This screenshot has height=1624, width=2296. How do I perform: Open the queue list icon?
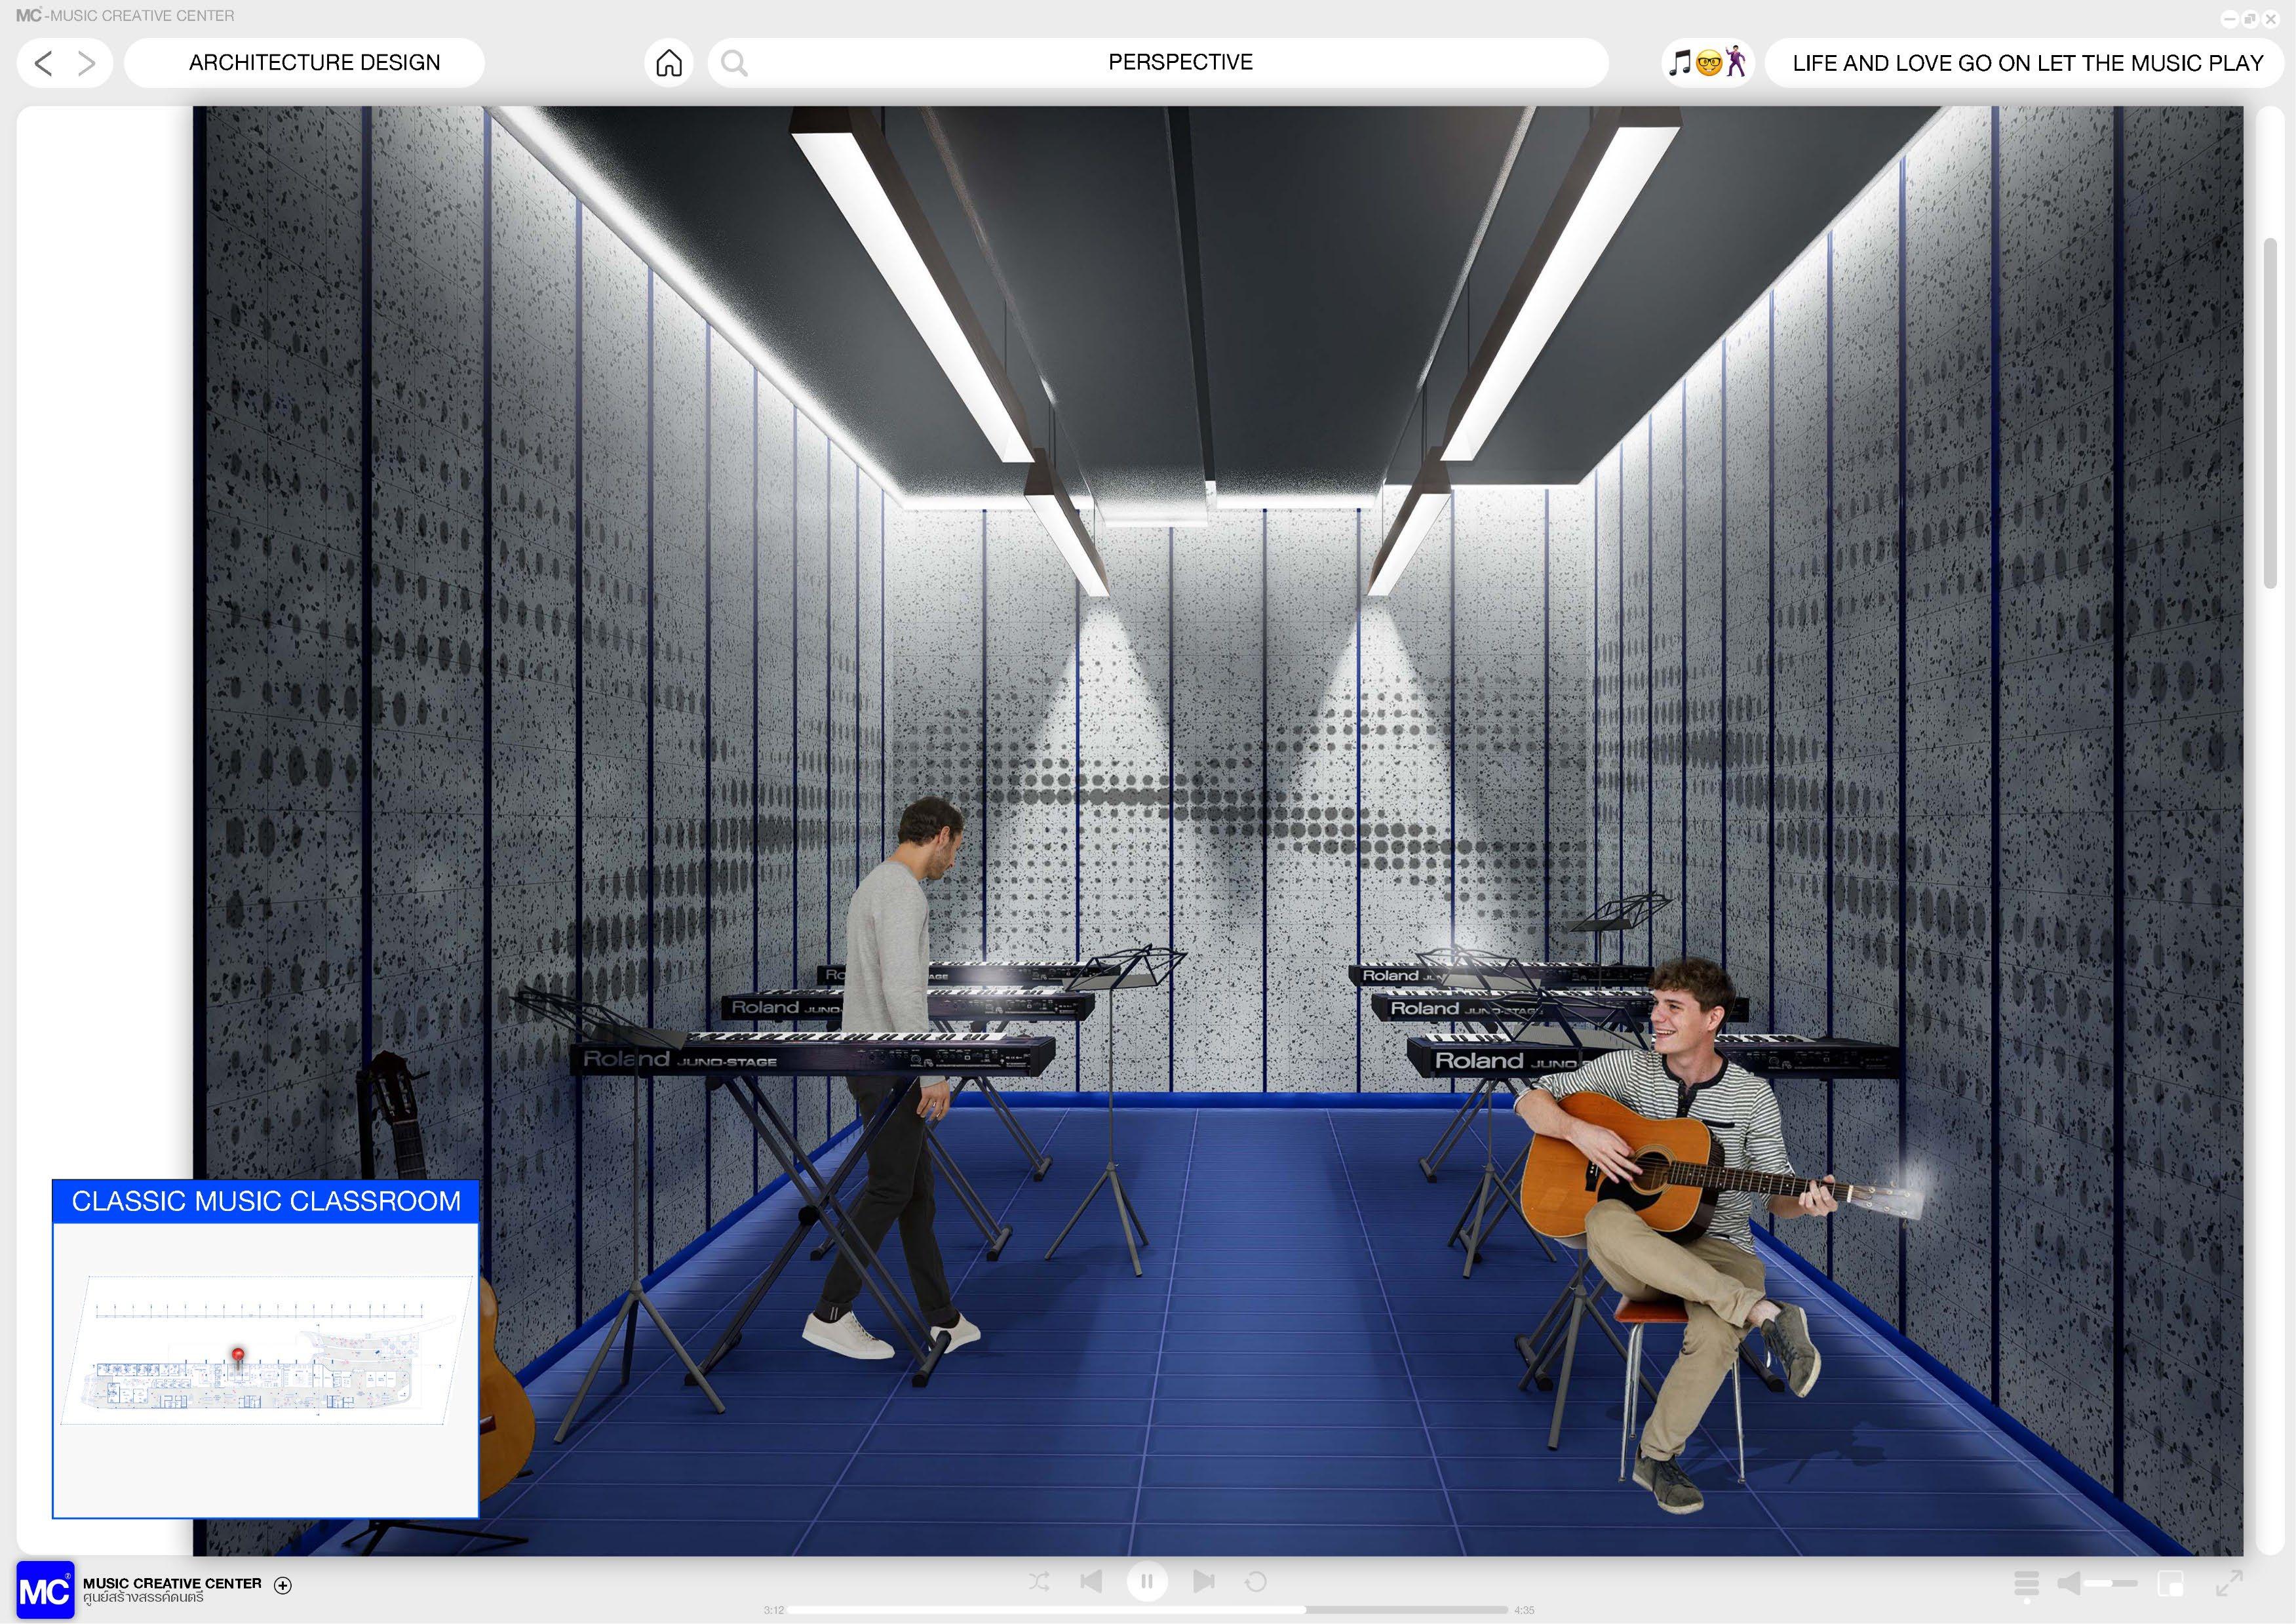point(2026,1583)
